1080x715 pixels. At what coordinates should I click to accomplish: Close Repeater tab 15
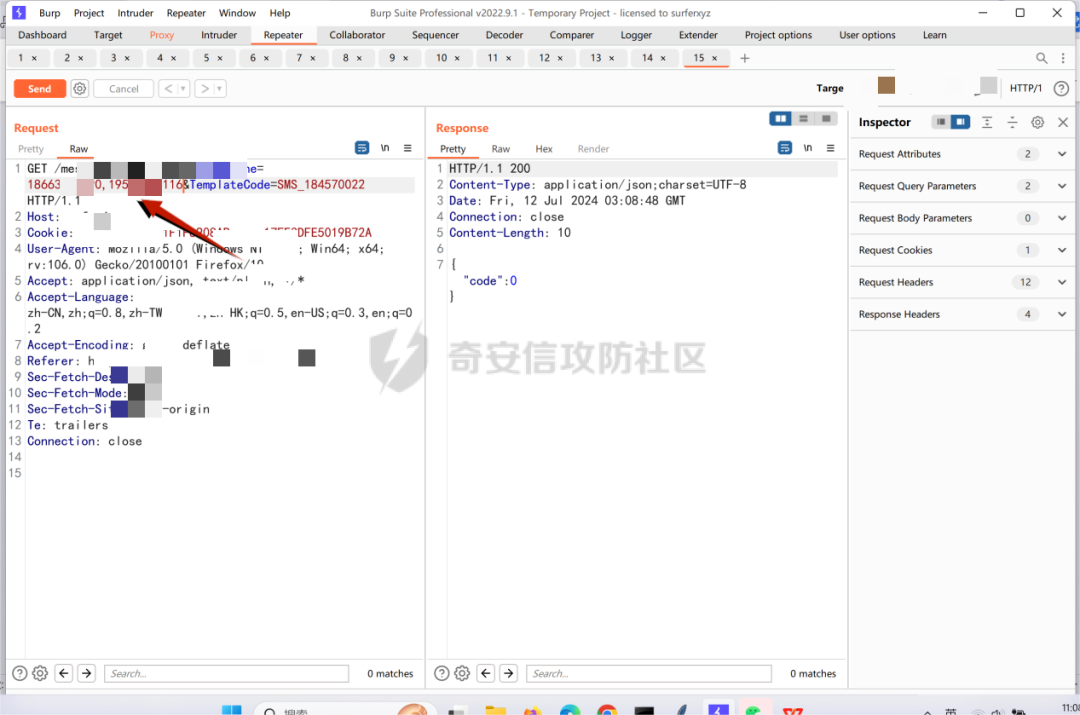[x=715, y=59]
